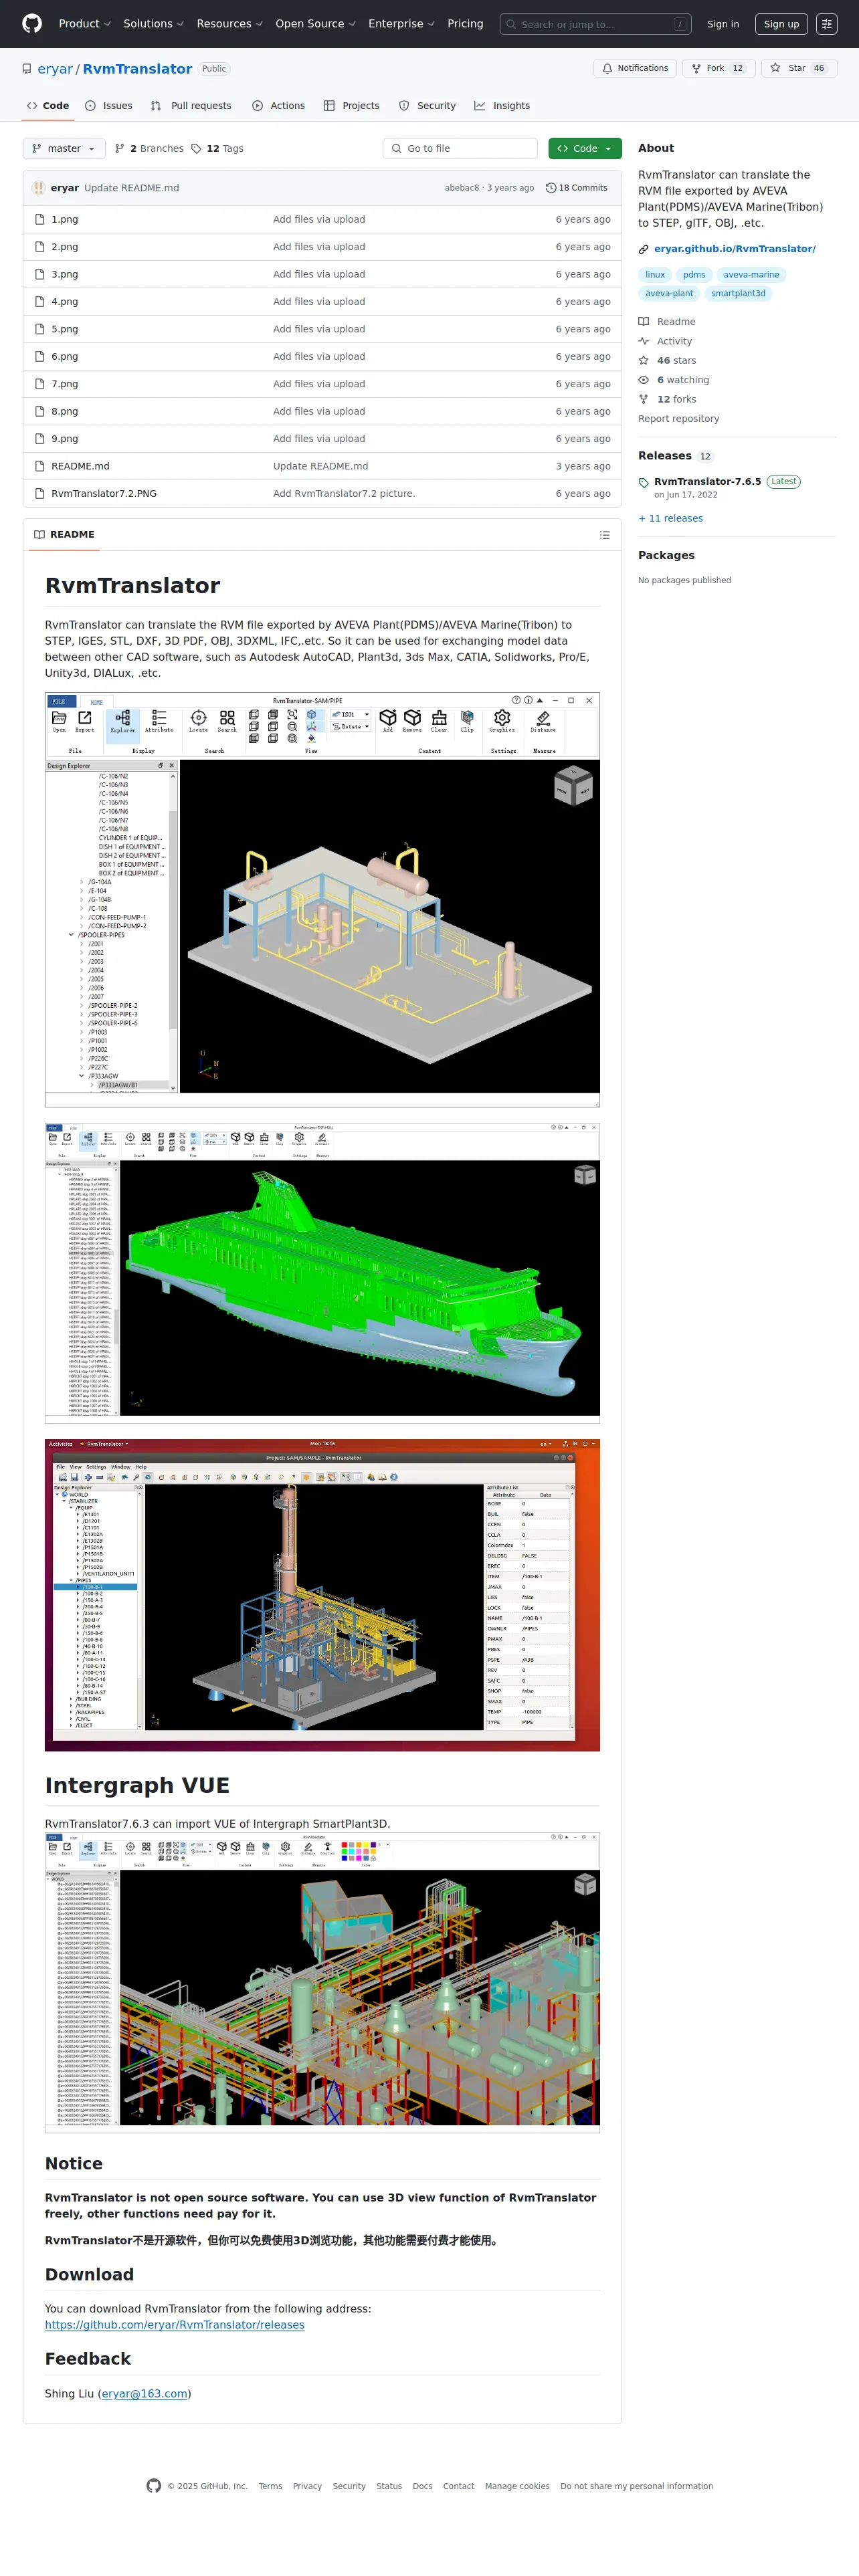Open file 9.png
The image size is (859, 2576).
64,439
